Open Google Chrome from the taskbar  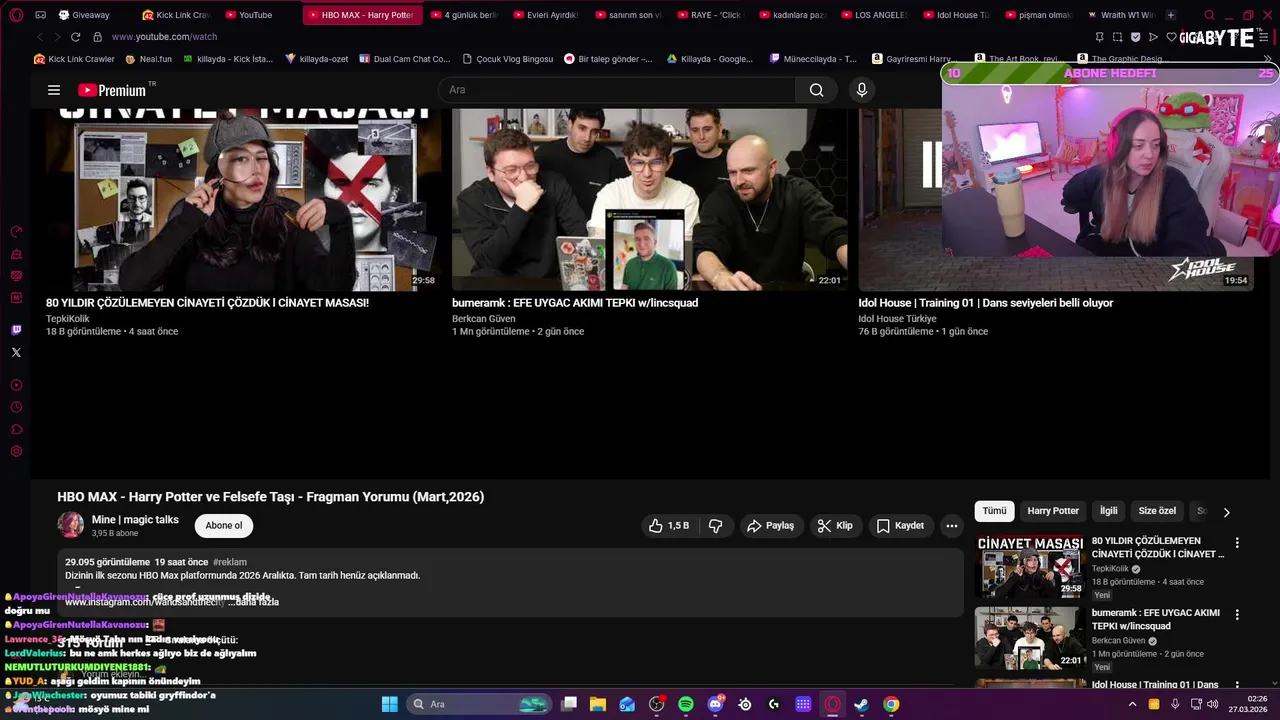pos(891,704)
